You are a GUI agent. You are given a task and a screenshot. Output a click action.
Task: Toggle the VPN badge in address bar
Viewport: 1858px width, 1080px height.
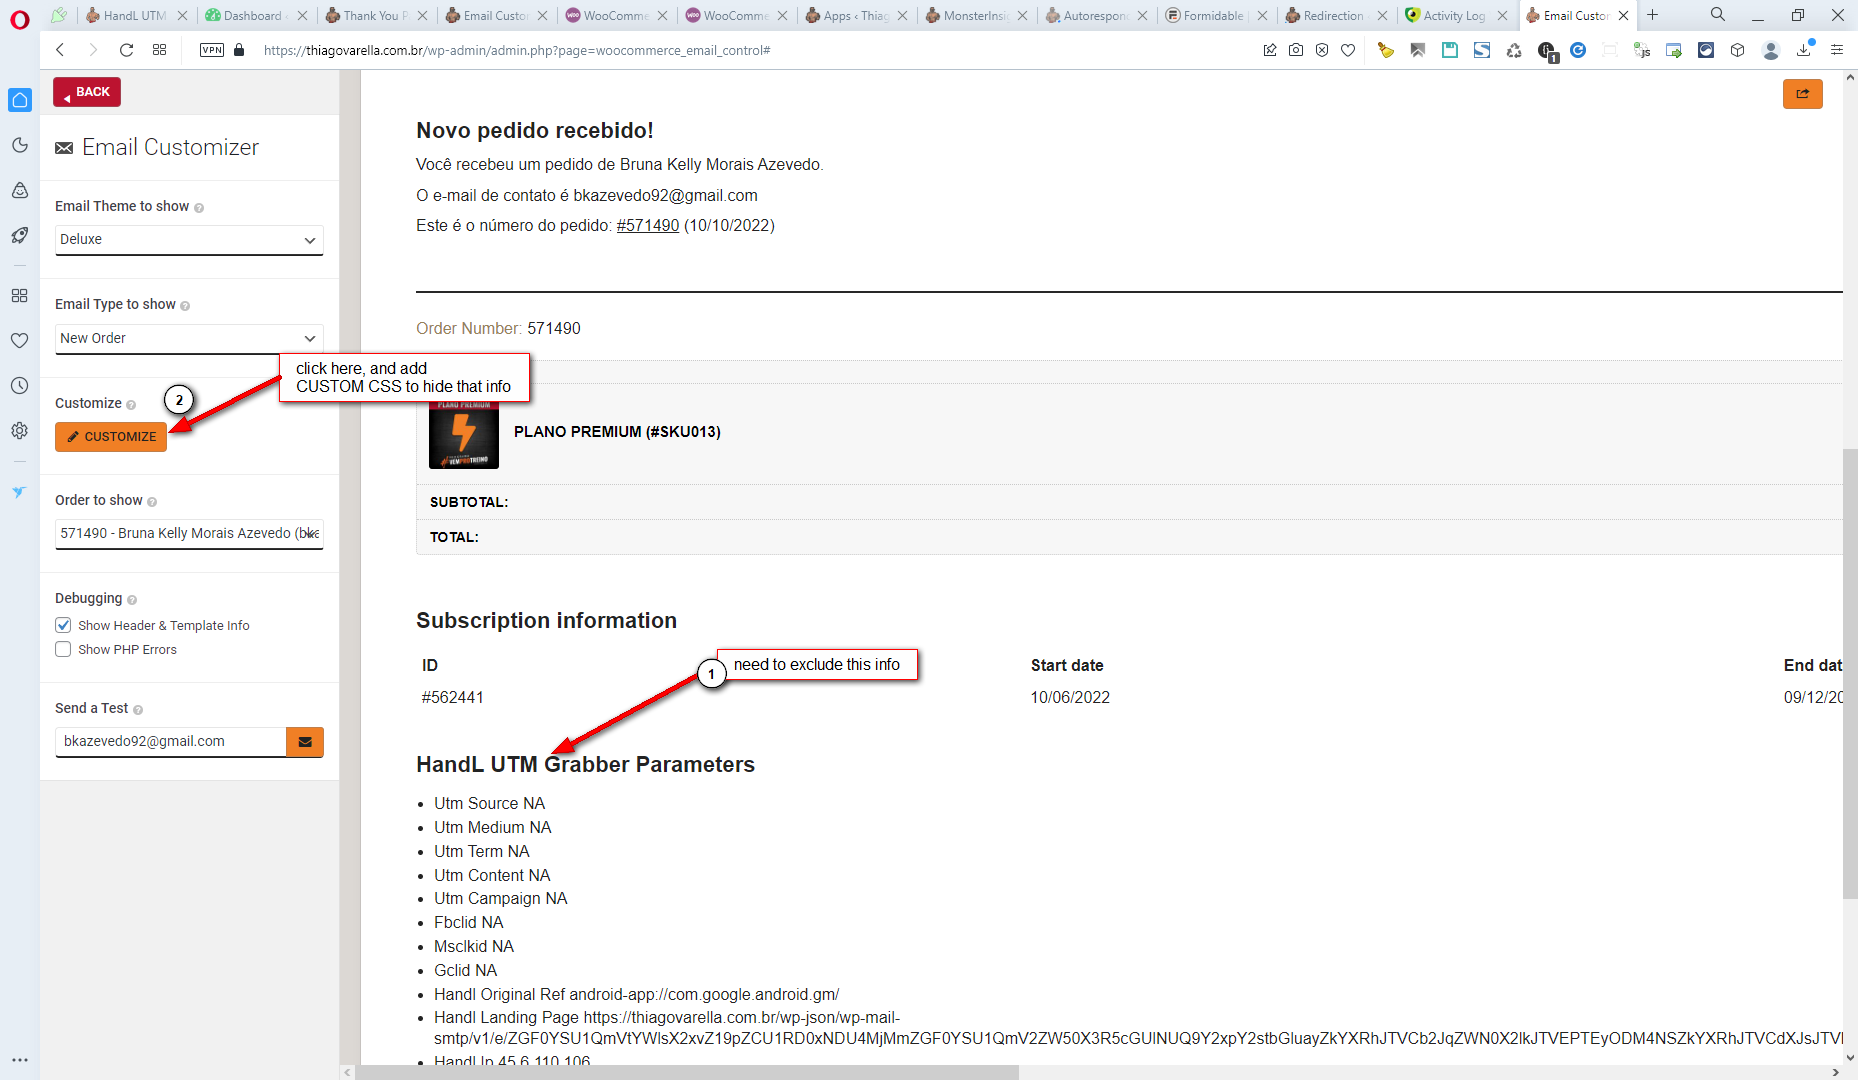point(212,50)
